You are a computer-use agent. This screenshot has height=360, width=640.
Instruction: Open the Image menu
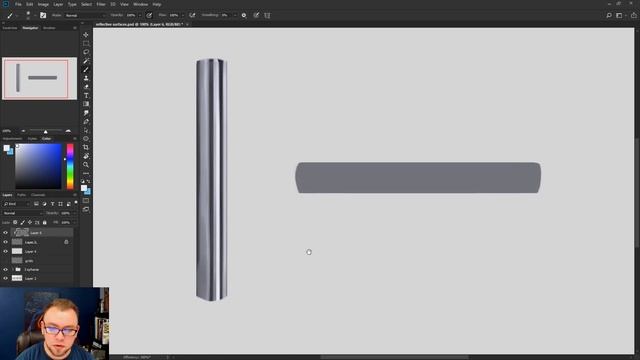[43, 4]
